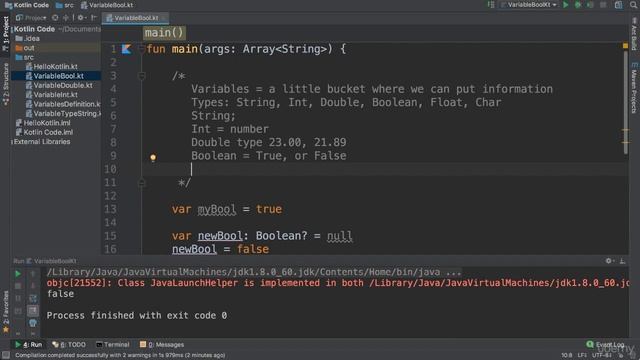Click the Run panel up-arrow icon
This screenshot has height=360, width=640.
33,274
